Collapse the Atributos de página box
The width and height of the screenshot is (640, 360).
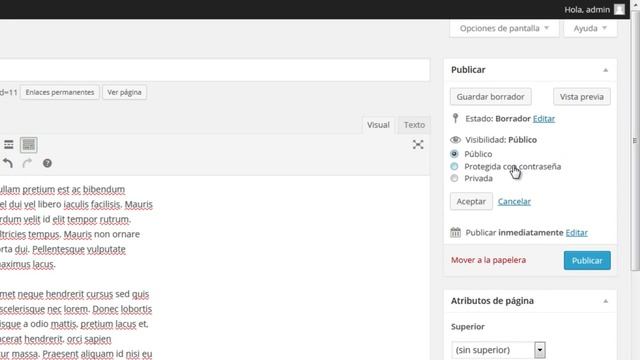[x=605, y=301]
